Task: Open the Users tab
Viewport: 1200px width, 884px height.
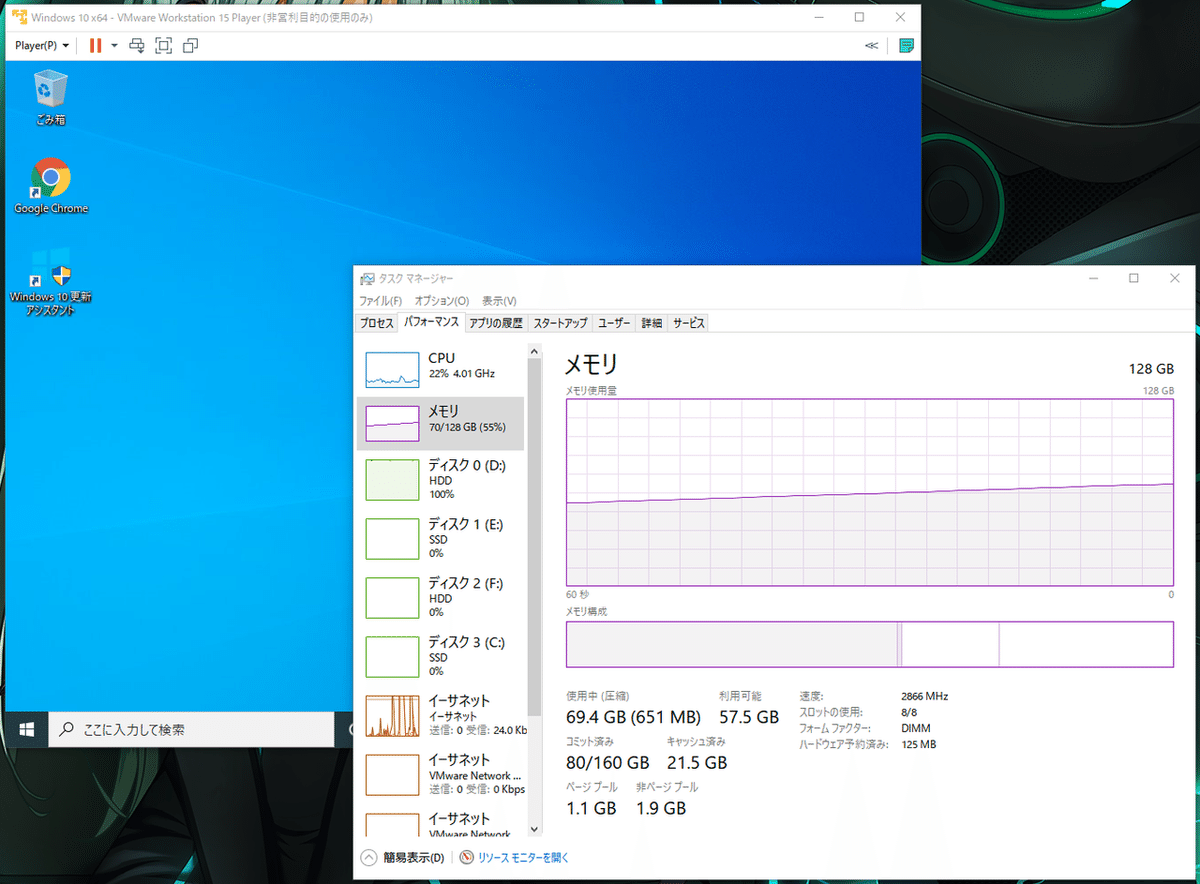Action: 614,323
